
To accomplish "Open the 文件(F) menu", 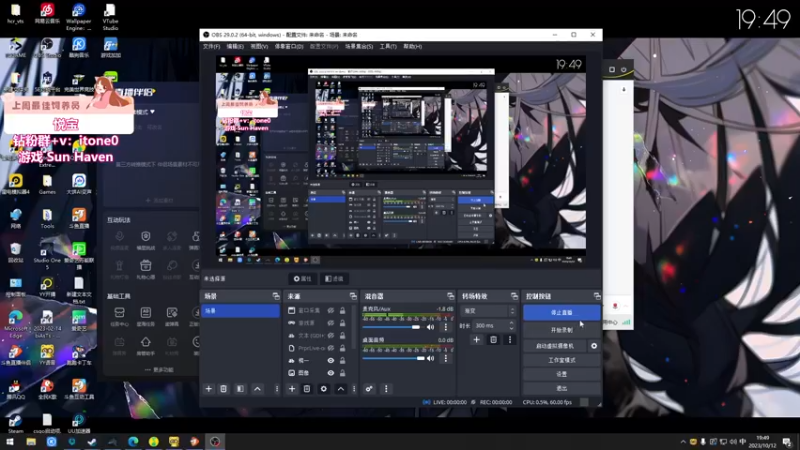I will [211, 46].
